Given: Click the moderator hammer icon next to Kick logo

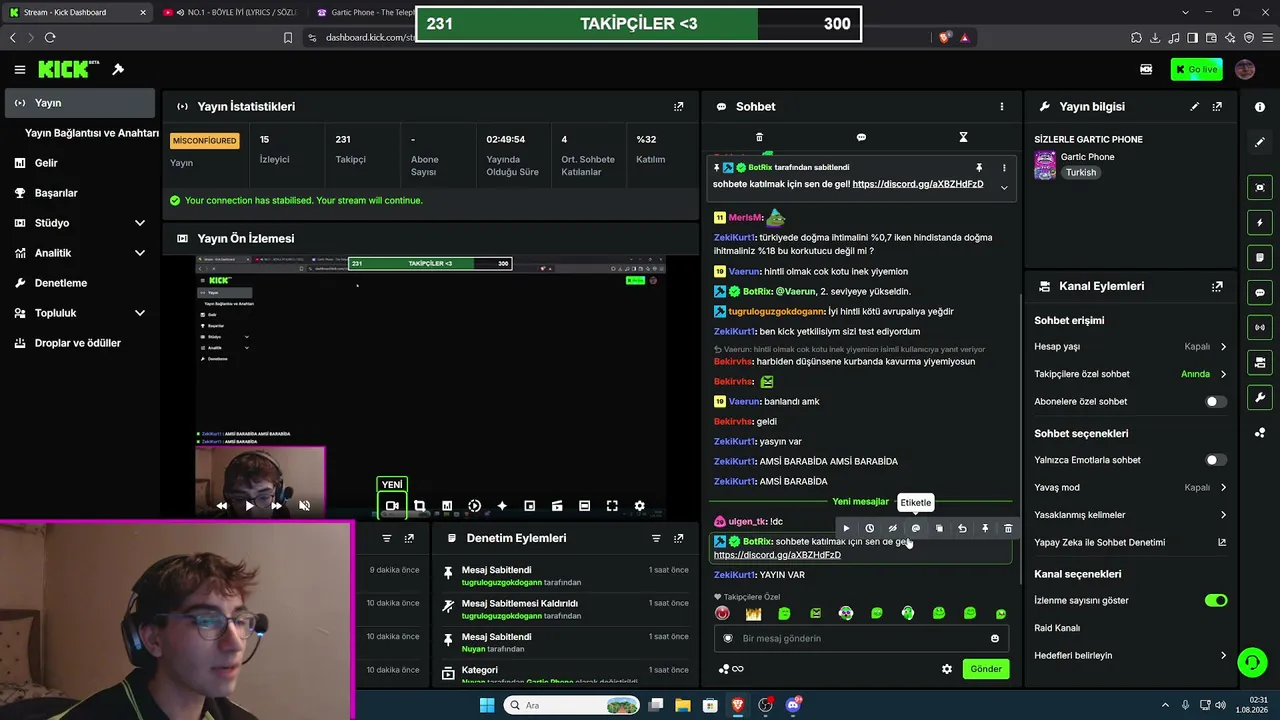Looking at the screenshot, I should (x=118, y=69).
